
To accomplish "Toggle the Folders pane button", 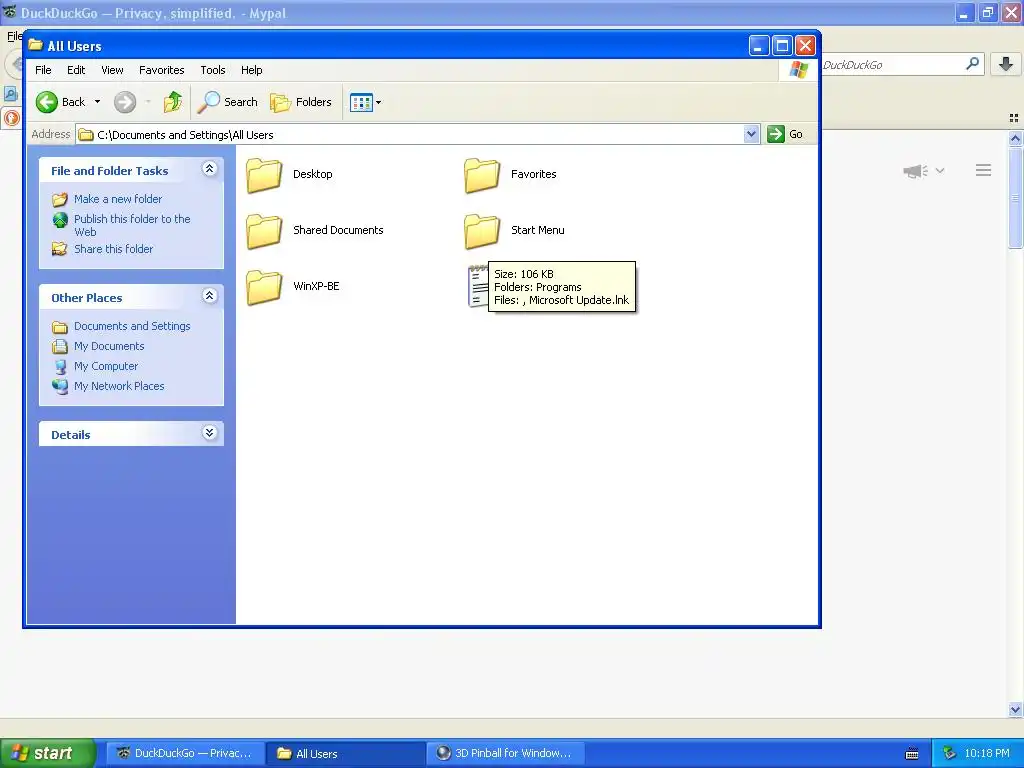I will 301,102.
